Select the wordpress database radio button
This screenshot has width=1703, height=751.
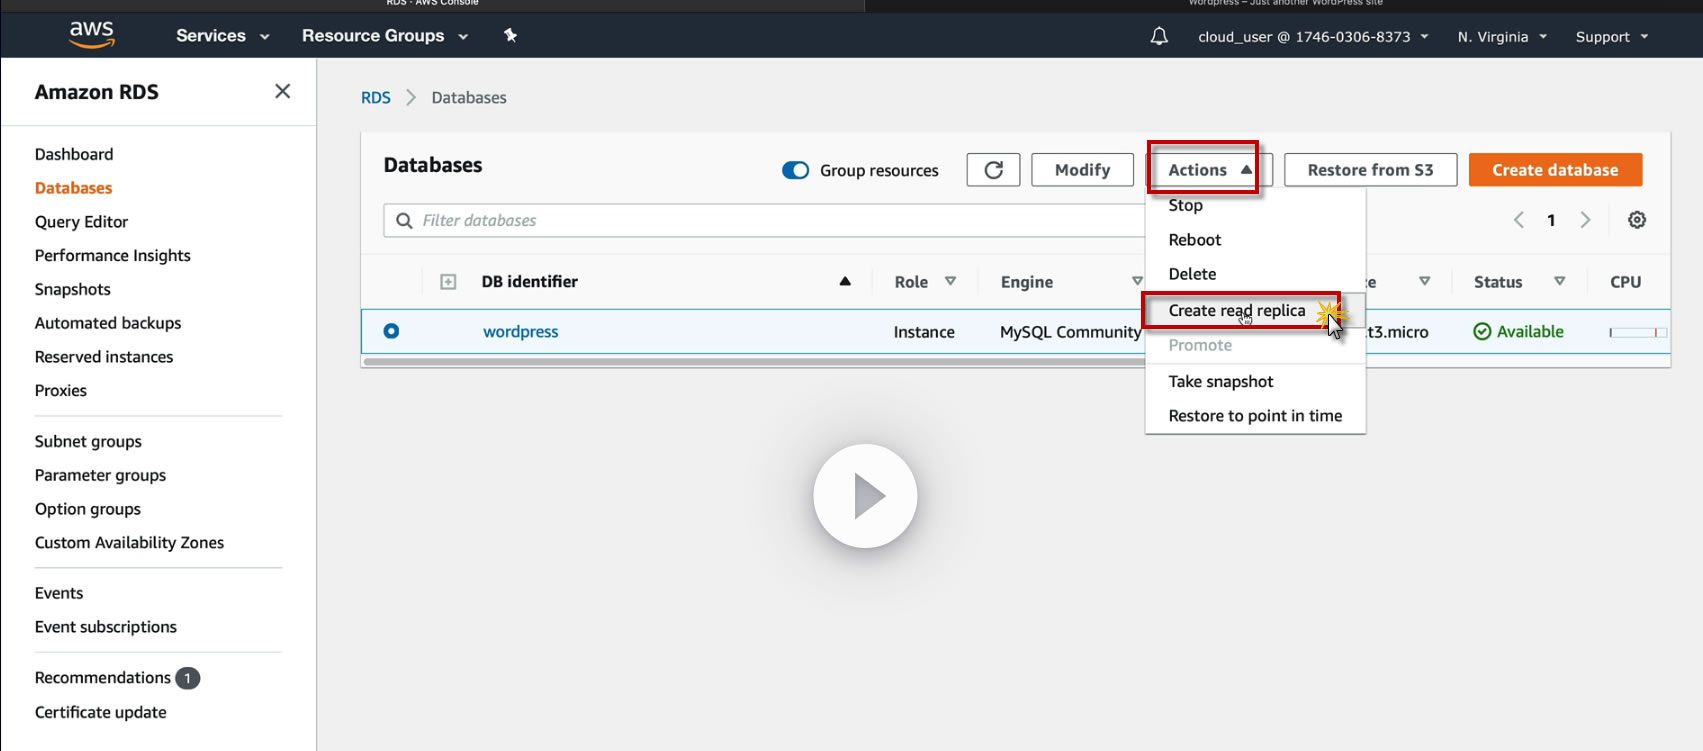click(x=391, y=331)
